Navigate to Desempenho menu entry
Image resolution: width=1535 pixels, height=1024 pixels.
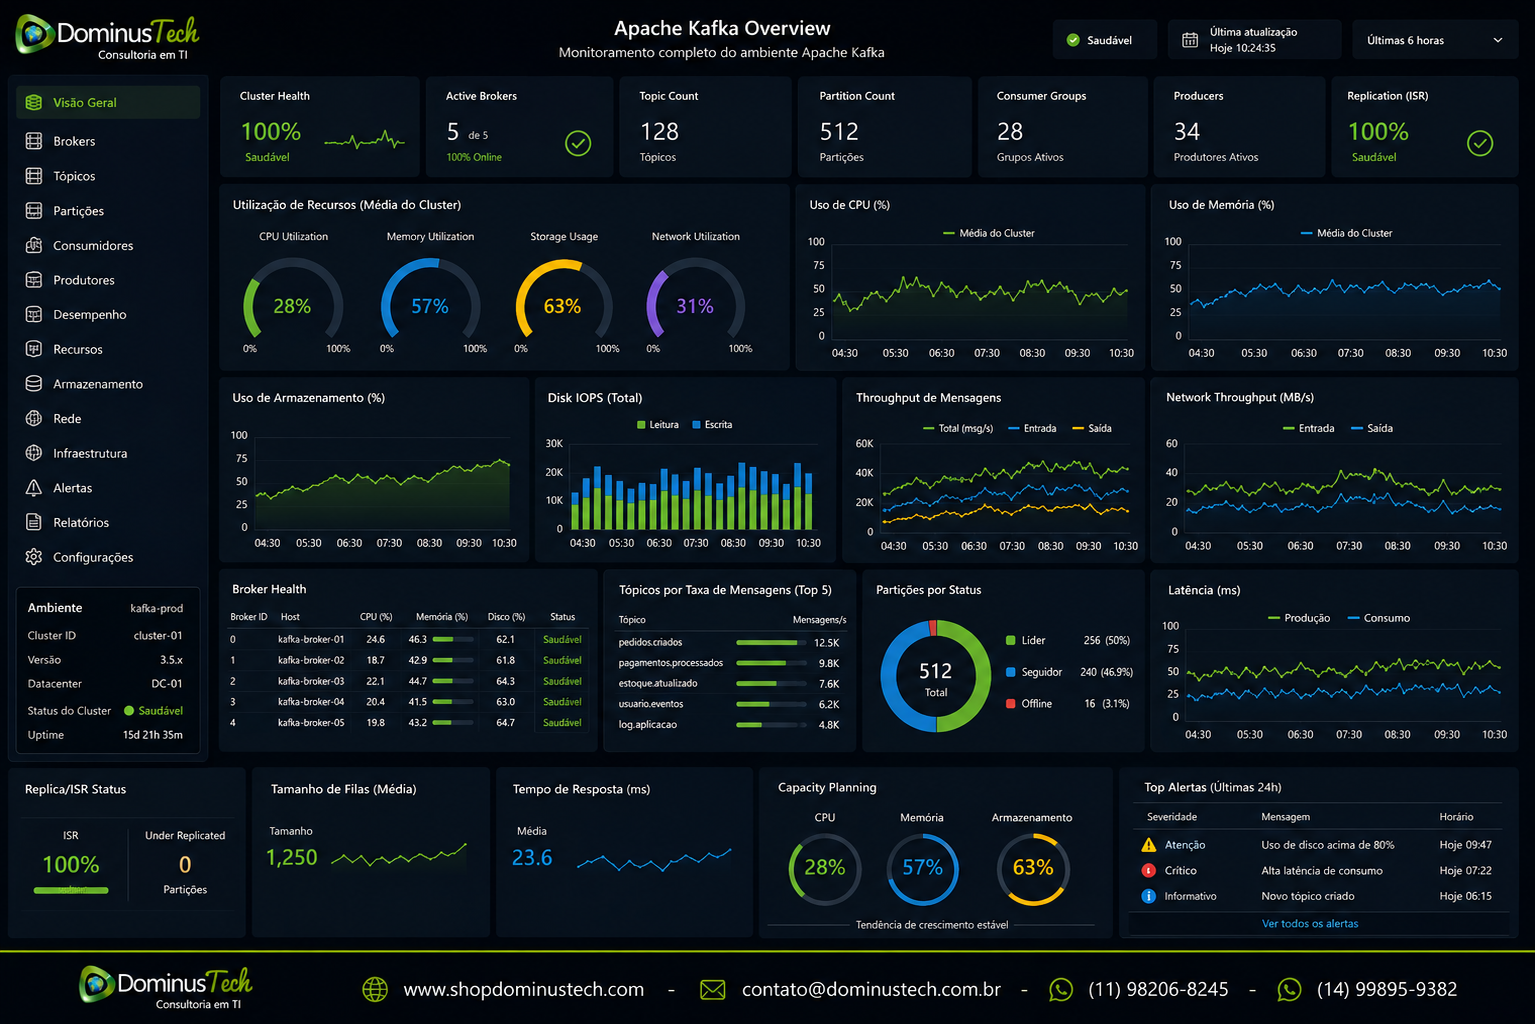[108, 314]
